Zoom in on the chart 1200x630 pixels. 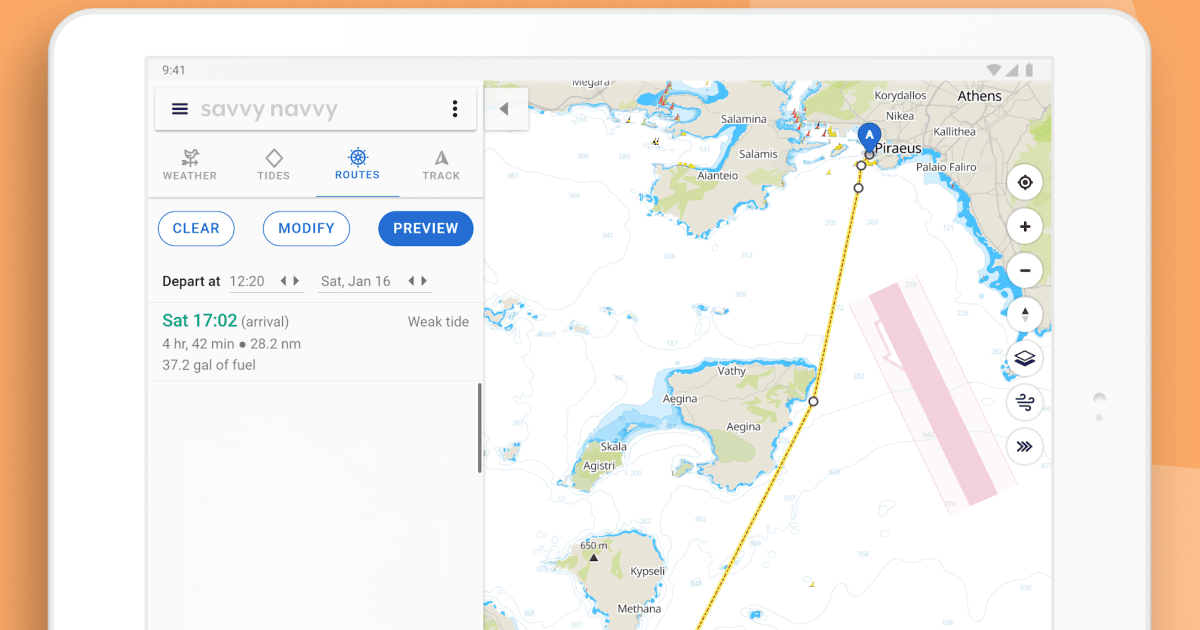click(1024, 226)
